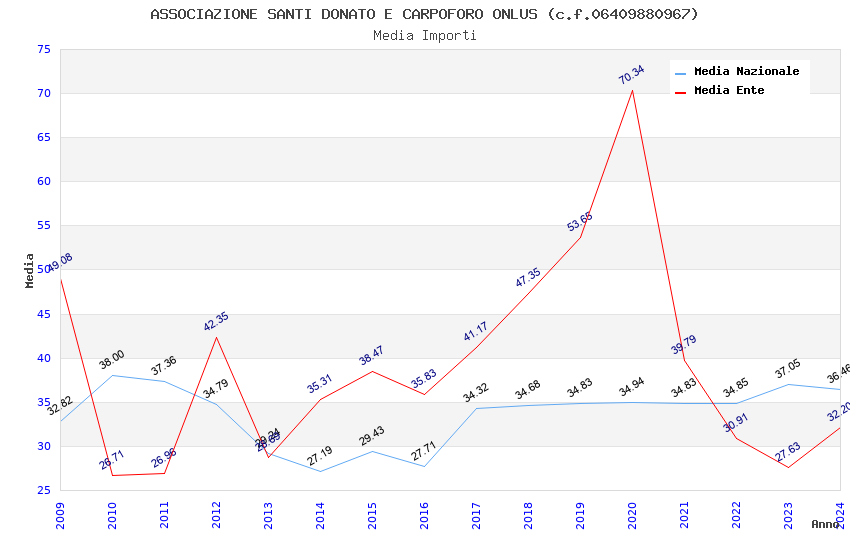Click the 2020 x-axis year label
The image size is (850, 550).
point(632,515)
